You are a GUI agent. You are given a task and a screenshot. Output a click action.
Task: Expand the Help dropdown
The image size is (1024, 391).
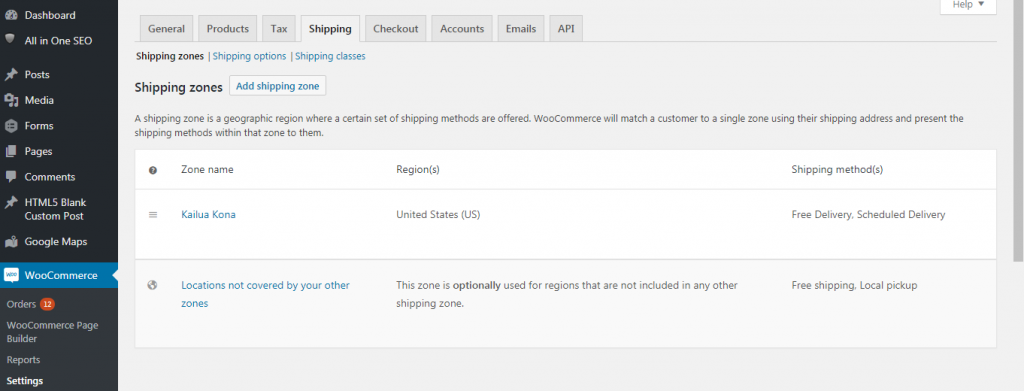click(x=968, y=6)
